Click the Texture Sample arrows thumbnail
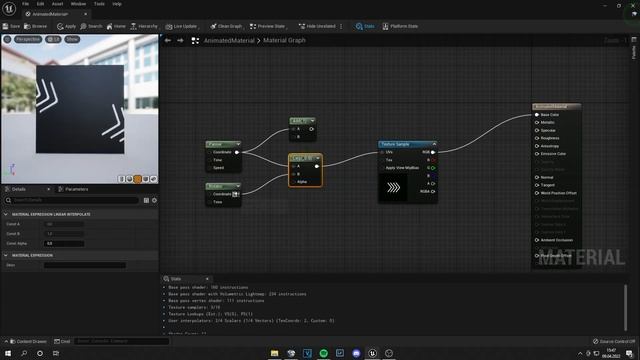This screenshot has width=640, height=360. [393, 187]
